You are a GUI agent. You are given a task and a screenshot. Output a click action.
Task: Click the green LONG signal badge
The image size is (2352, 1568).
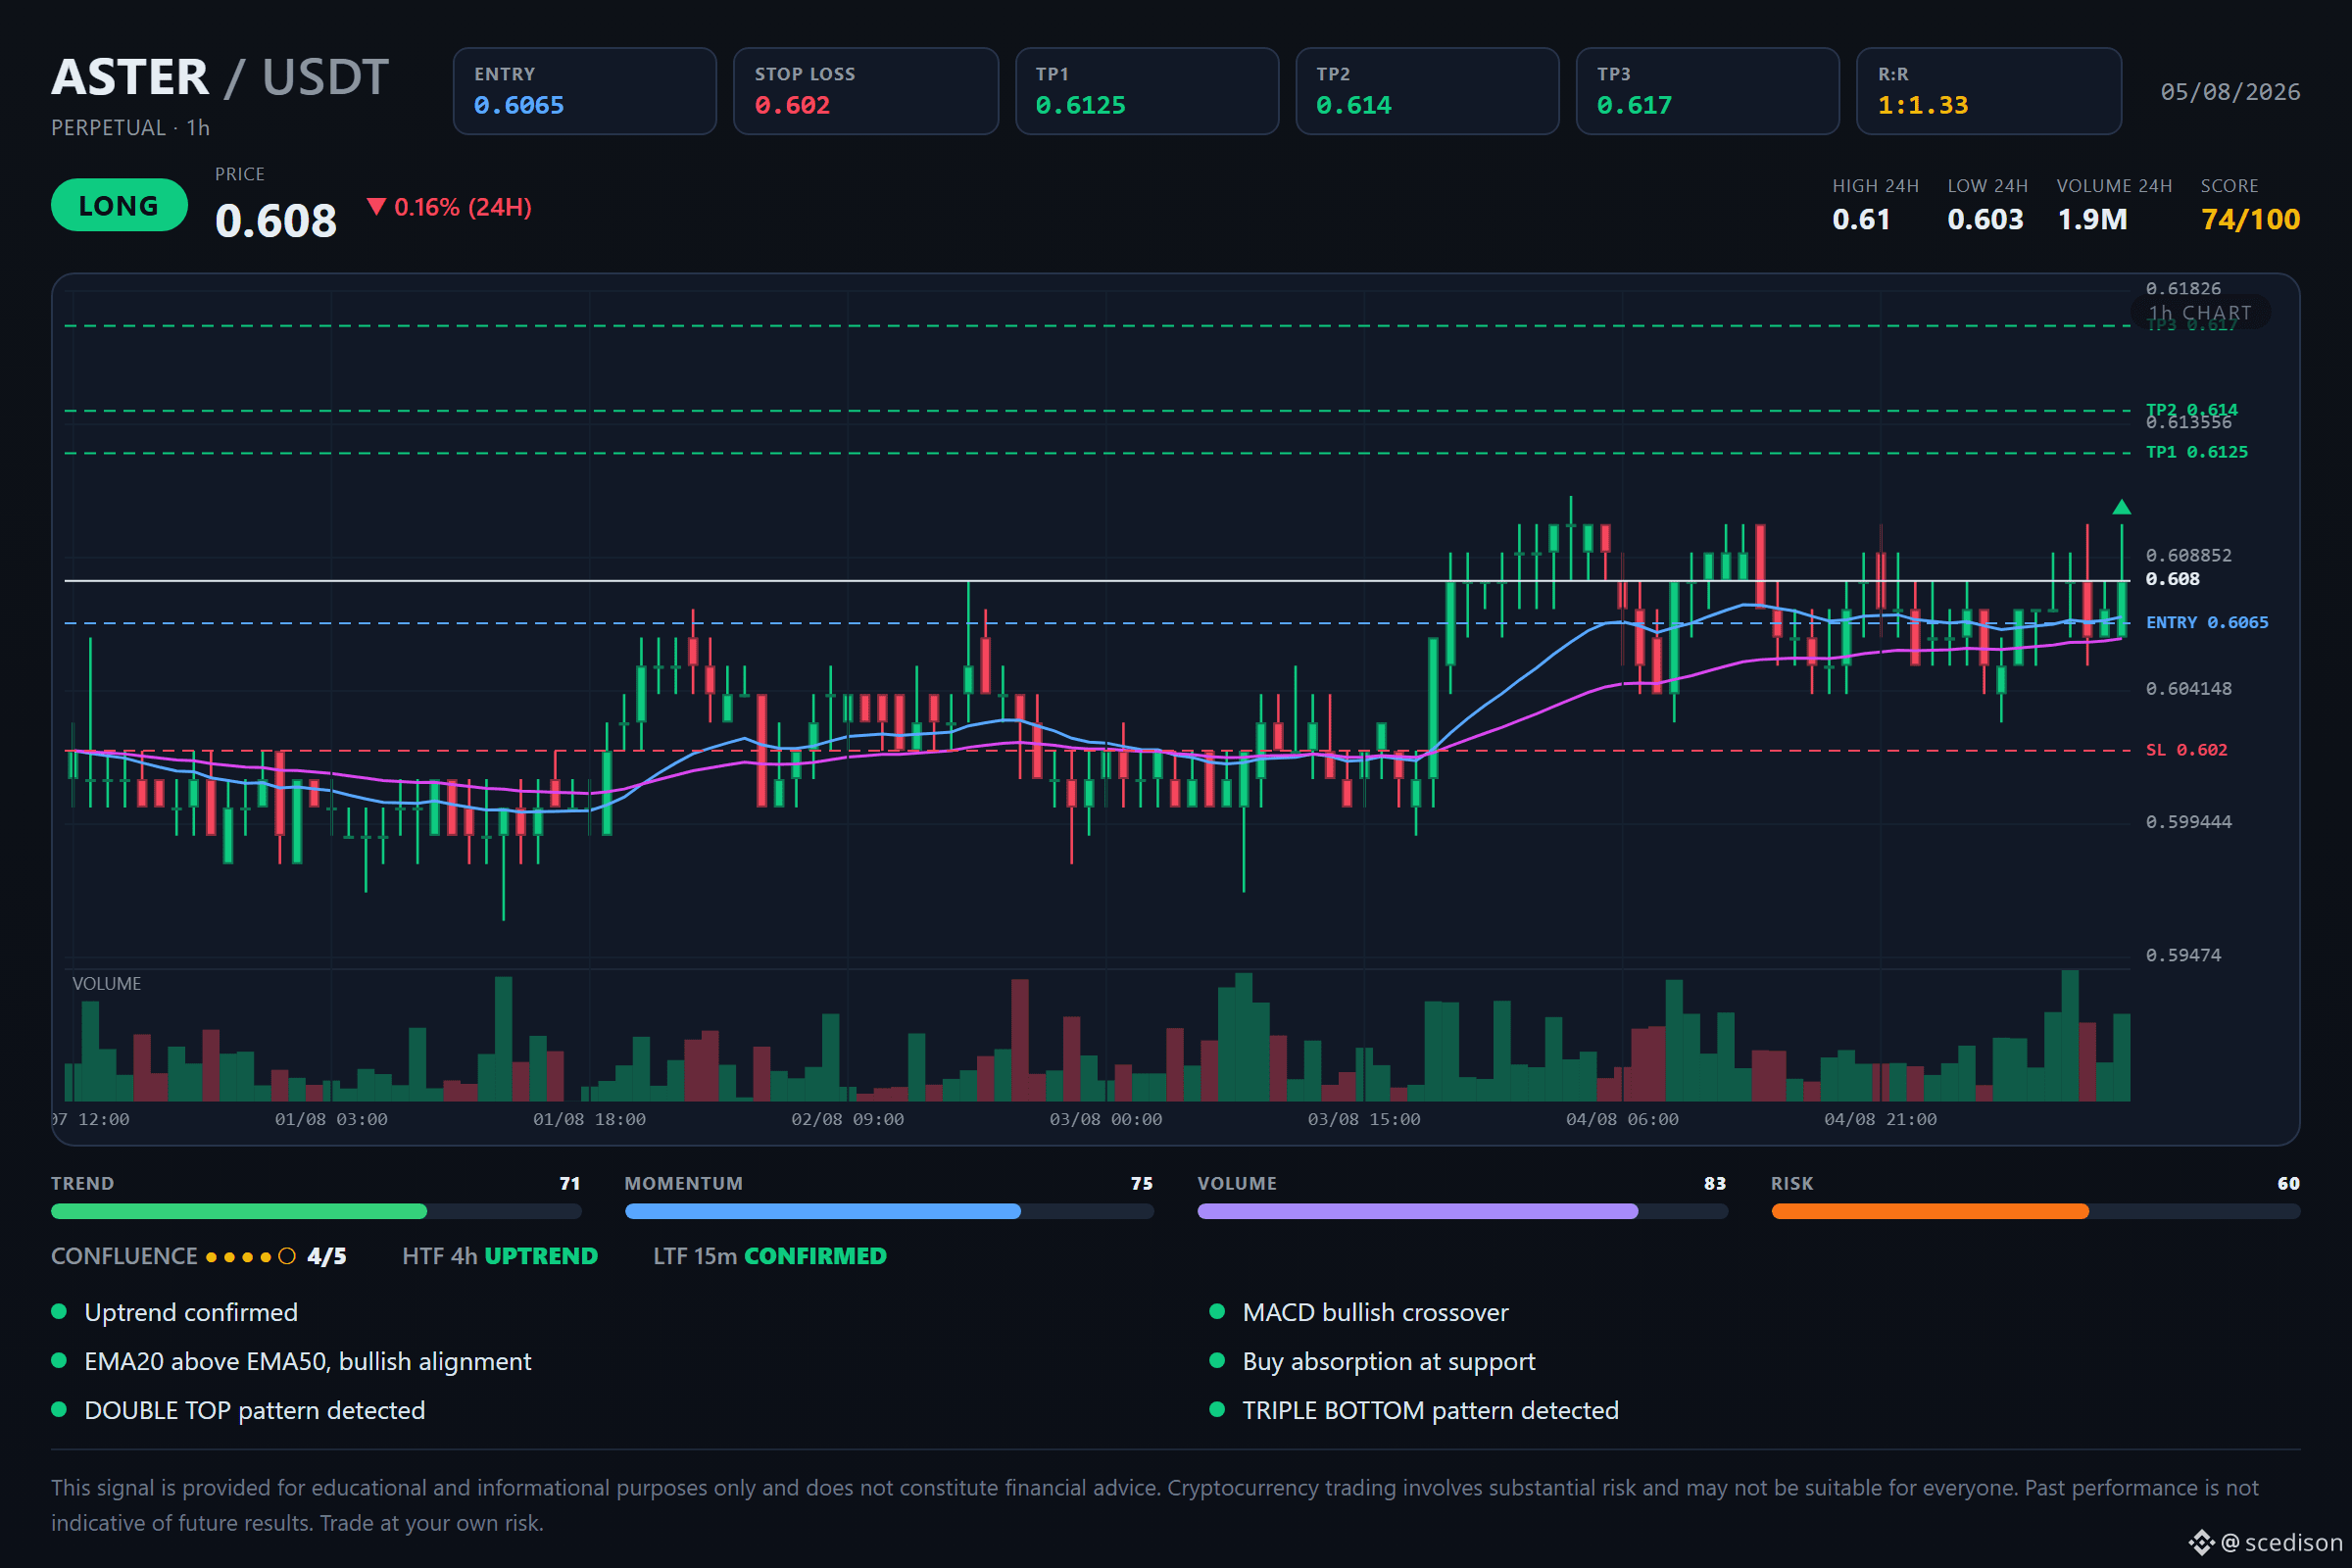(119, 205)
